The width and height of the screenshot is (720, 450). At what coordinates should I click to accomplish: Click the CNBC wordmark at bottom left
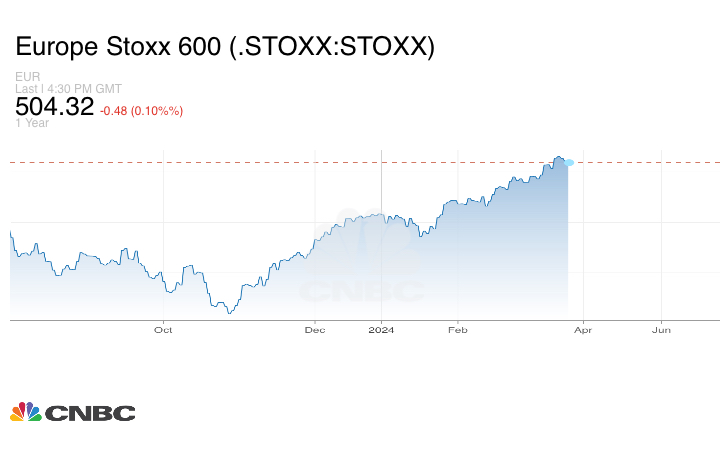pos(89,412)
